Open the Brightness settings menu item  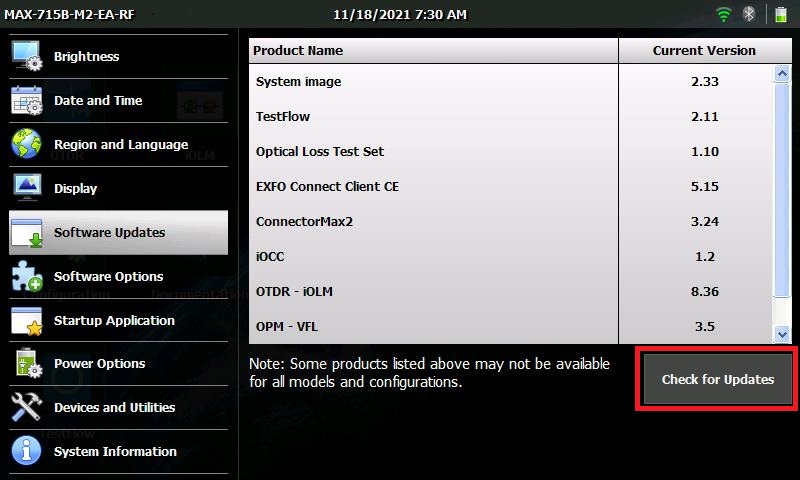[x=118, y=57]
